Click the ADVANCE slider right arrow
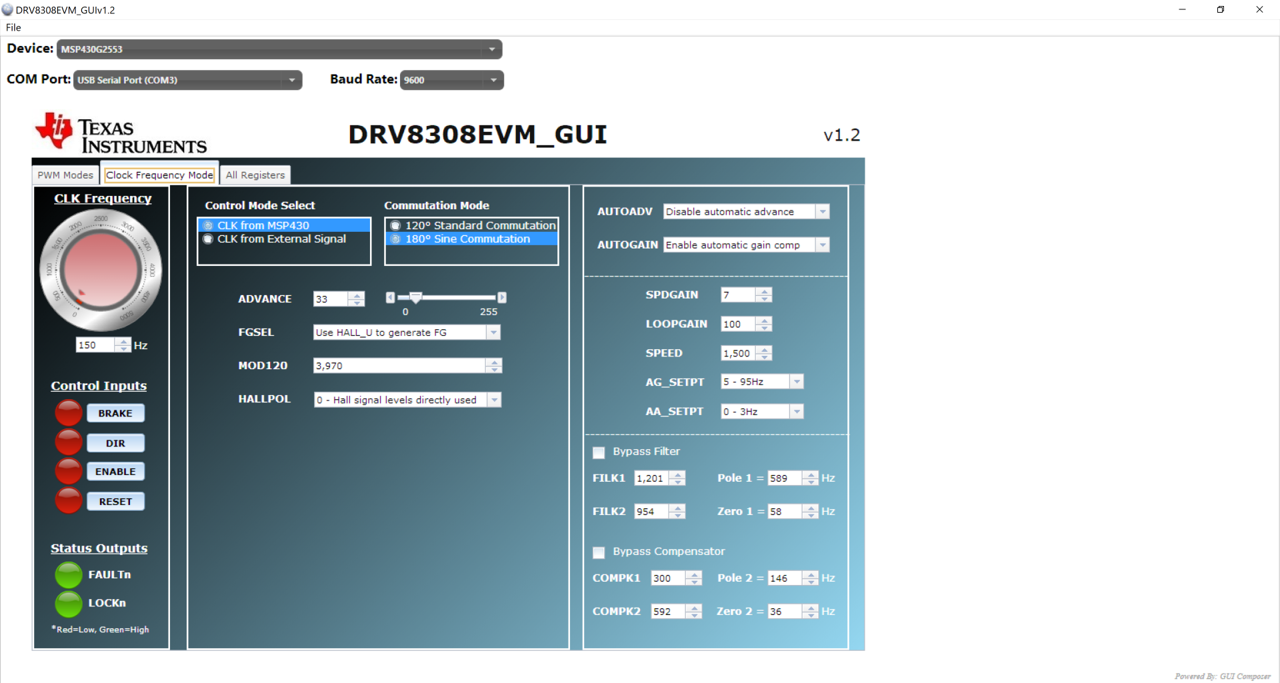1280x683 pixels. (x=502, y=298)
